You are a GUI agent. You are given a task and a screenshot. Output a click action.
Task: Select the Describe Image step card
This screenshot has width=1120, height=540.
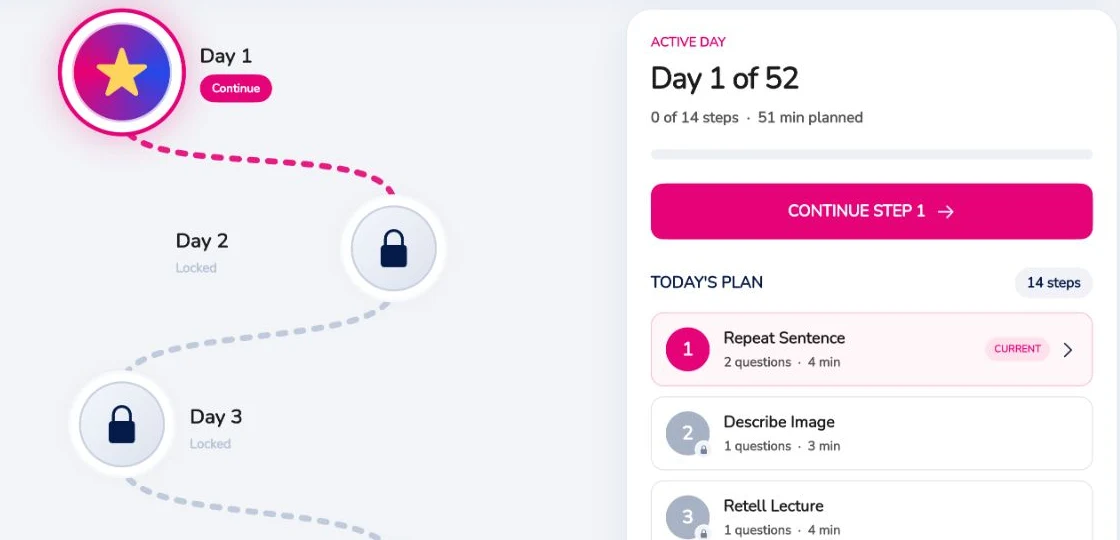coord(871,434)
